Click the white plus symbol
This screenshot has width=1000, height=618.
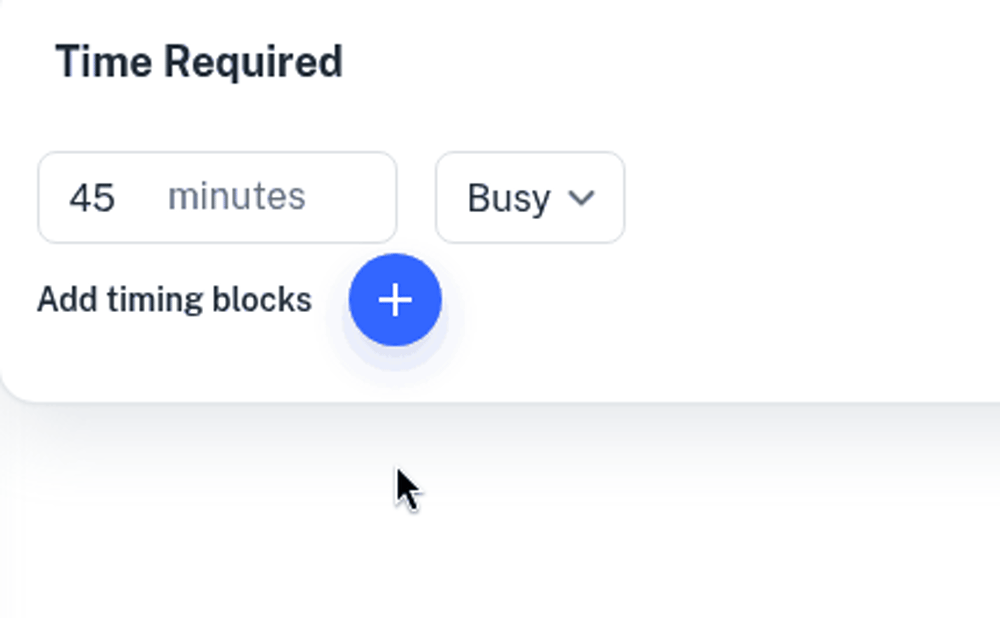pos(395,300)
